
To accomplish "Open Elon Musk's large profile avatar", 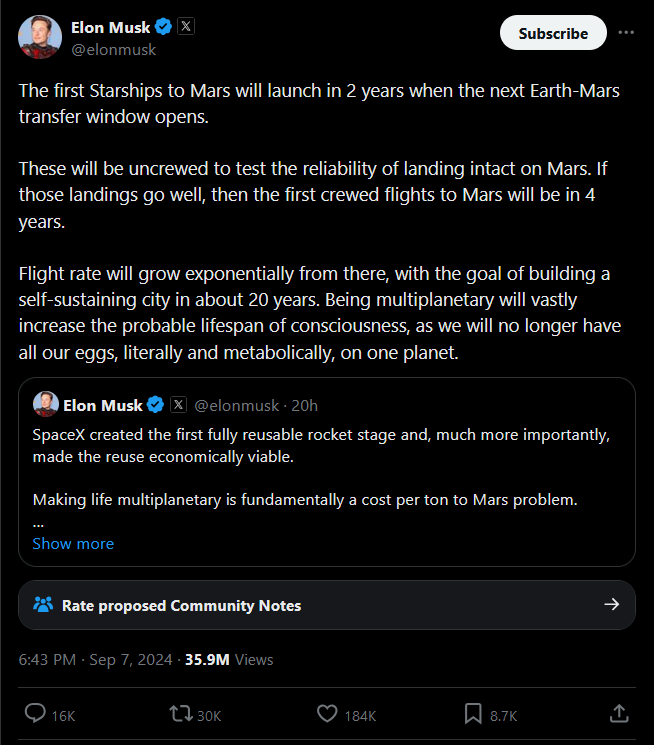I will (x=40, y=37).
